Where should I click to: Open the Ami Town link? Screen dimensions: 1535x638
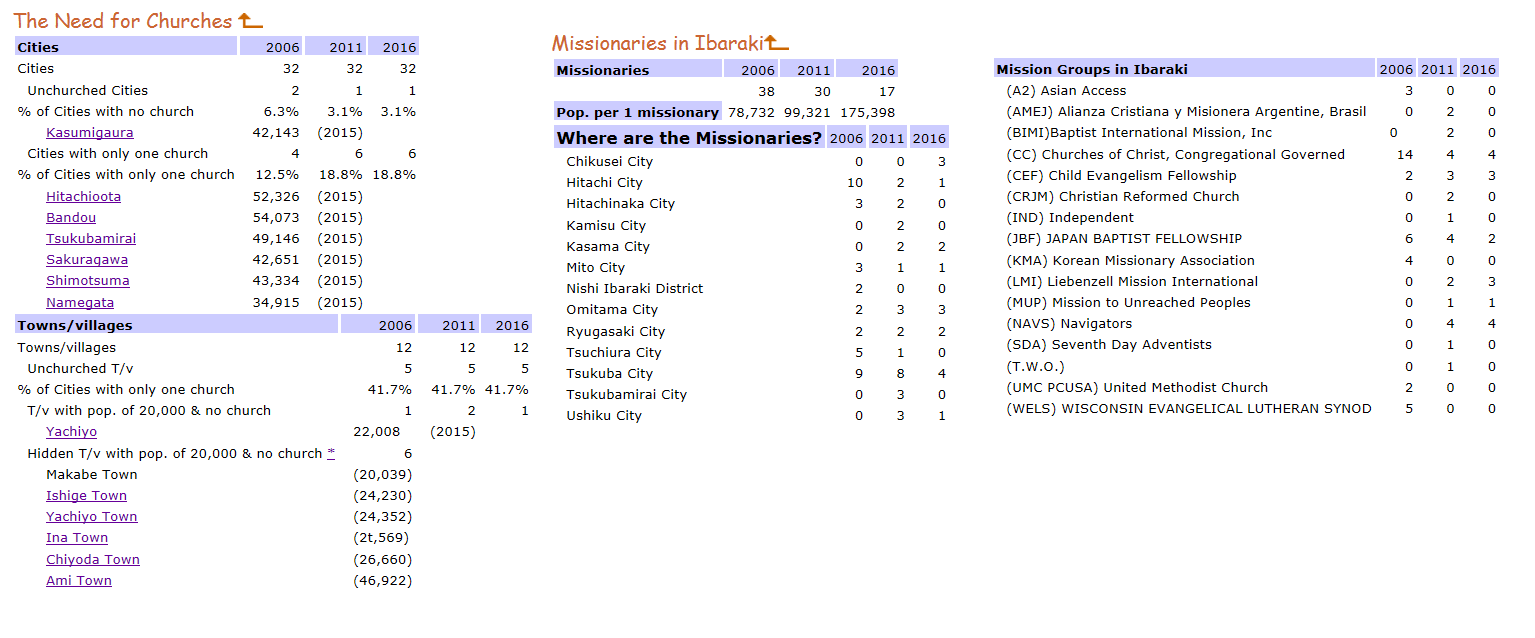pyautogui.click(x=79, y=581)
